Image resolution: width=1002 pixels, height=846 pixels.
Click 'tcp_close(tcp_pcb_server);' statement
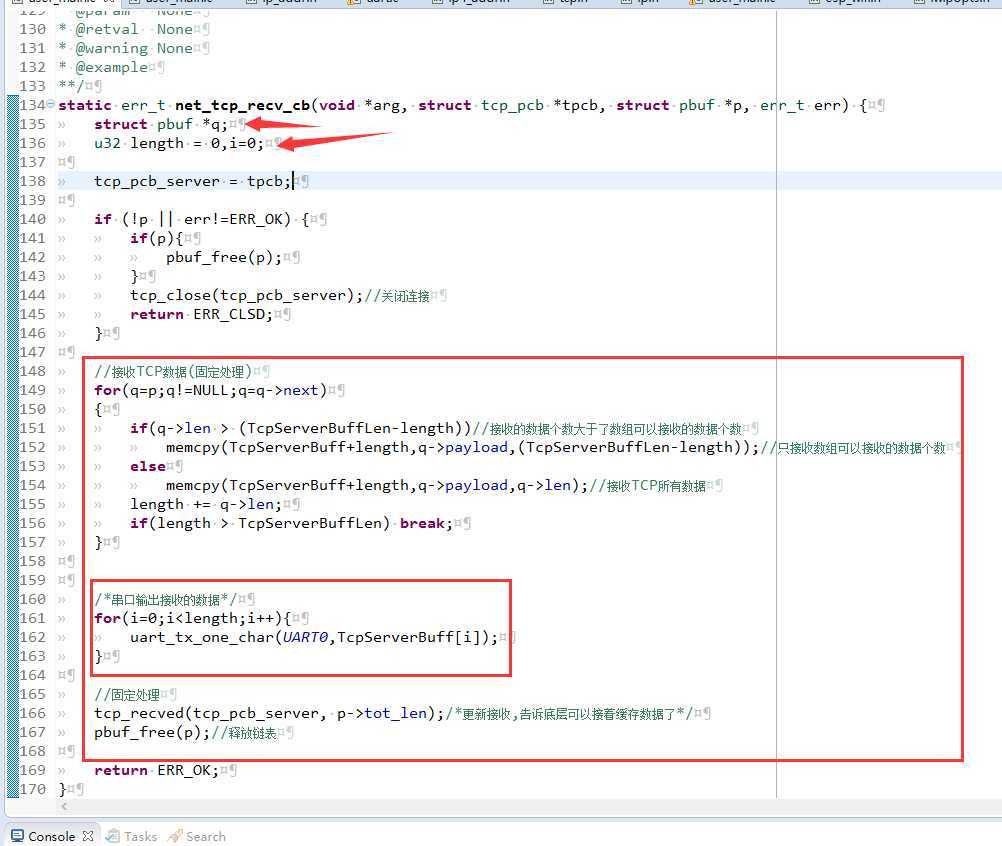pos(247,295)
